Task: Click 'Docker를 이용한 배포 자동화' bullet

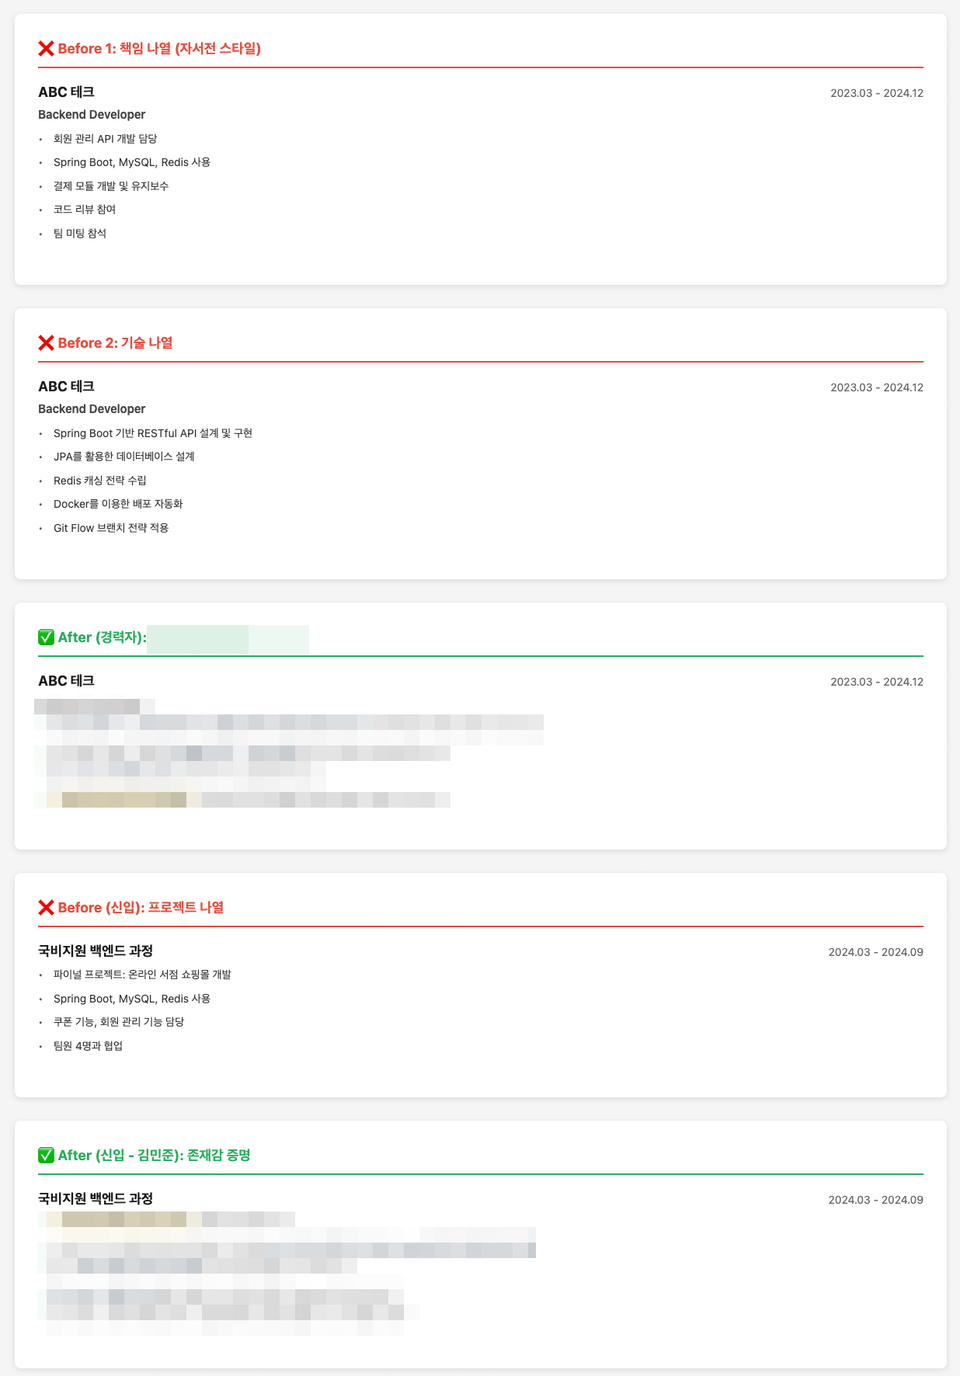Action: (x=118, y=505)
